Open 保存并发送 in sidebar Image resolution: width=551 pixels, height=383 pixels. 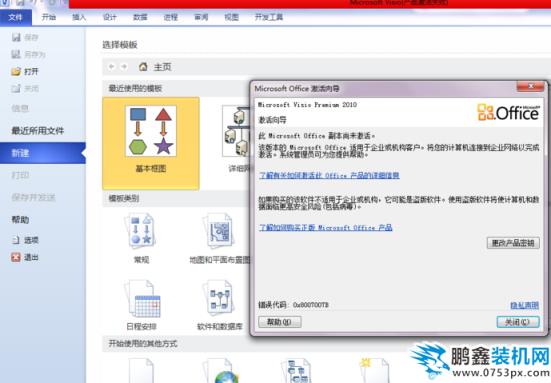(33, 197)
